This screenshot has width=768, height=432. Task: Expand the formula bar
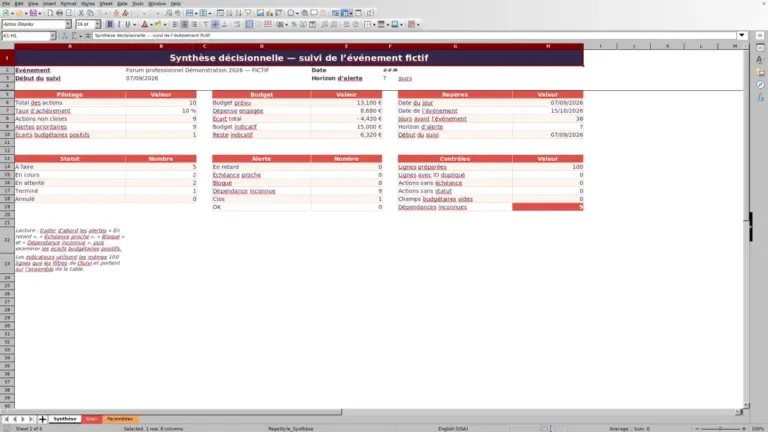(742, 35)
